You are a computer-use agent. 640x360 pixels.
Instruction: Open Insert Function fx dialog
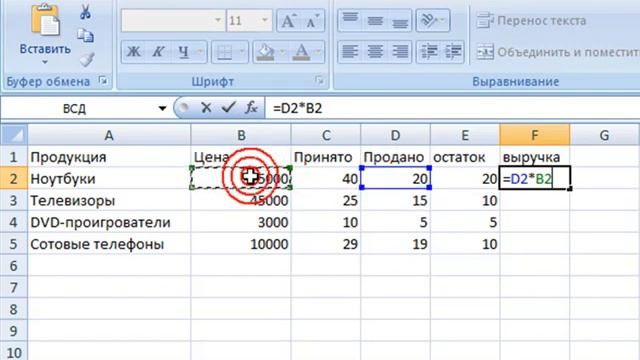tap(251, 108)
